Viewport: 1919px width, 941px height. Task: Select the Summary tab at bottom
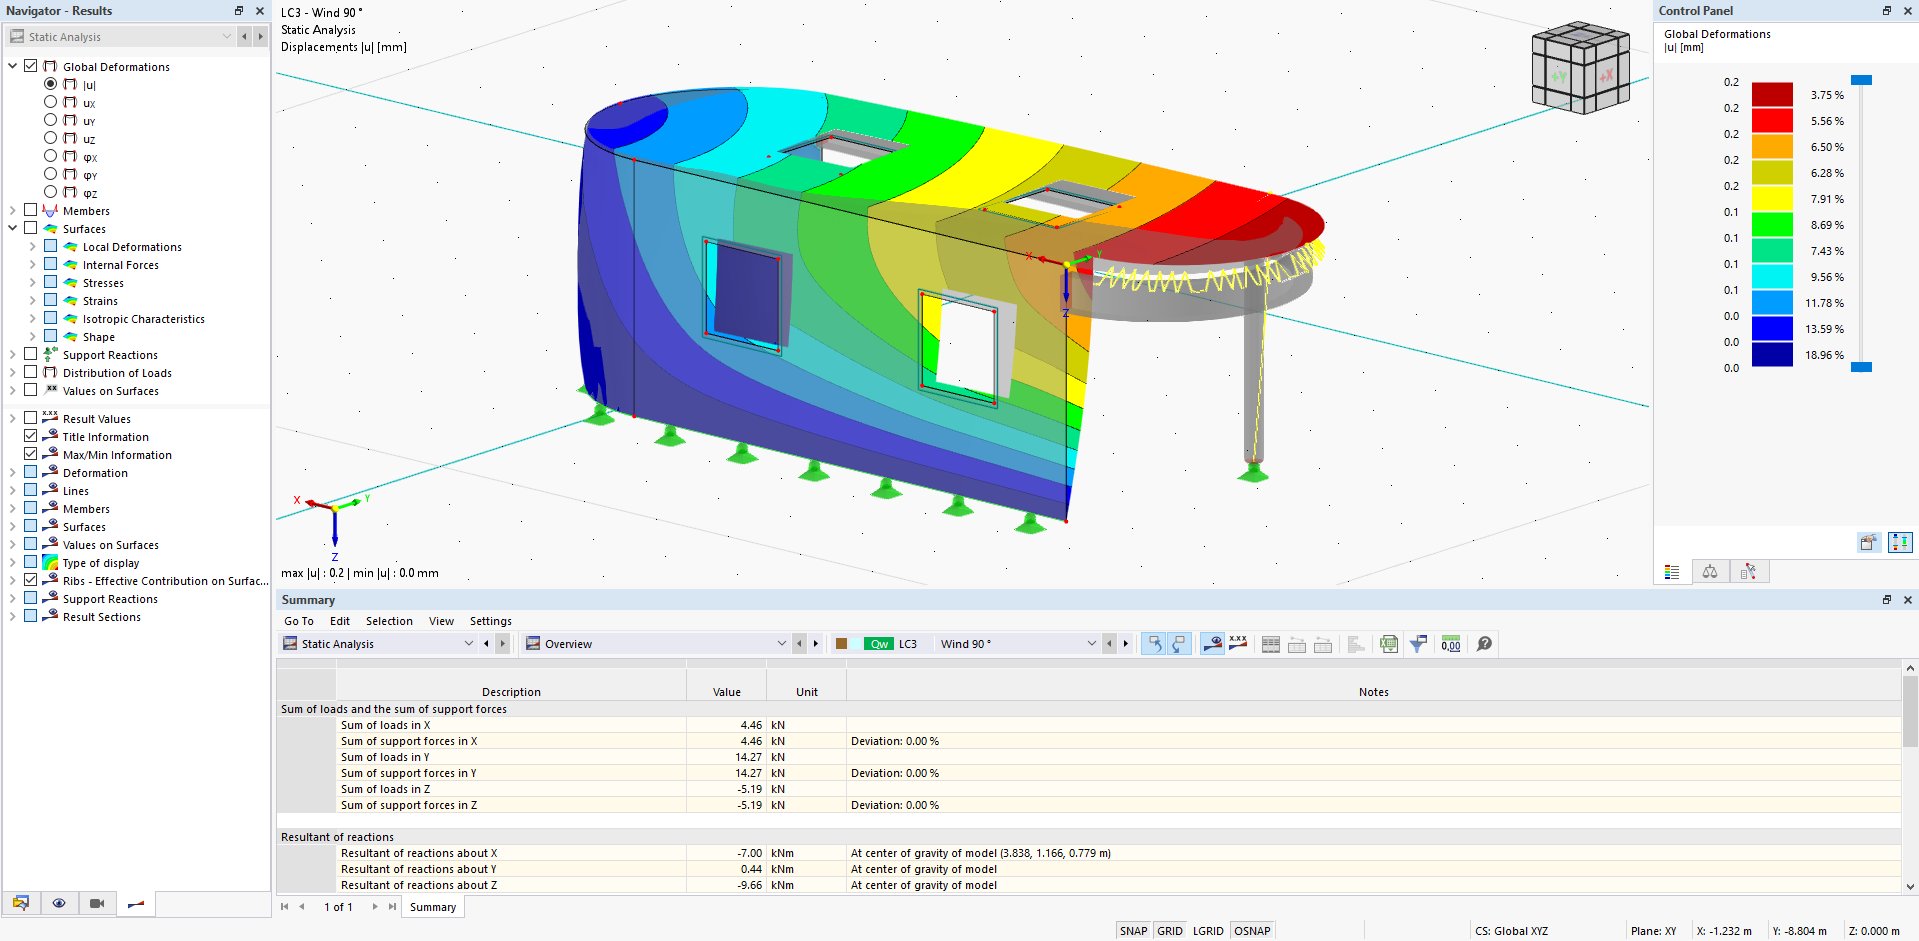click(432, 907)
